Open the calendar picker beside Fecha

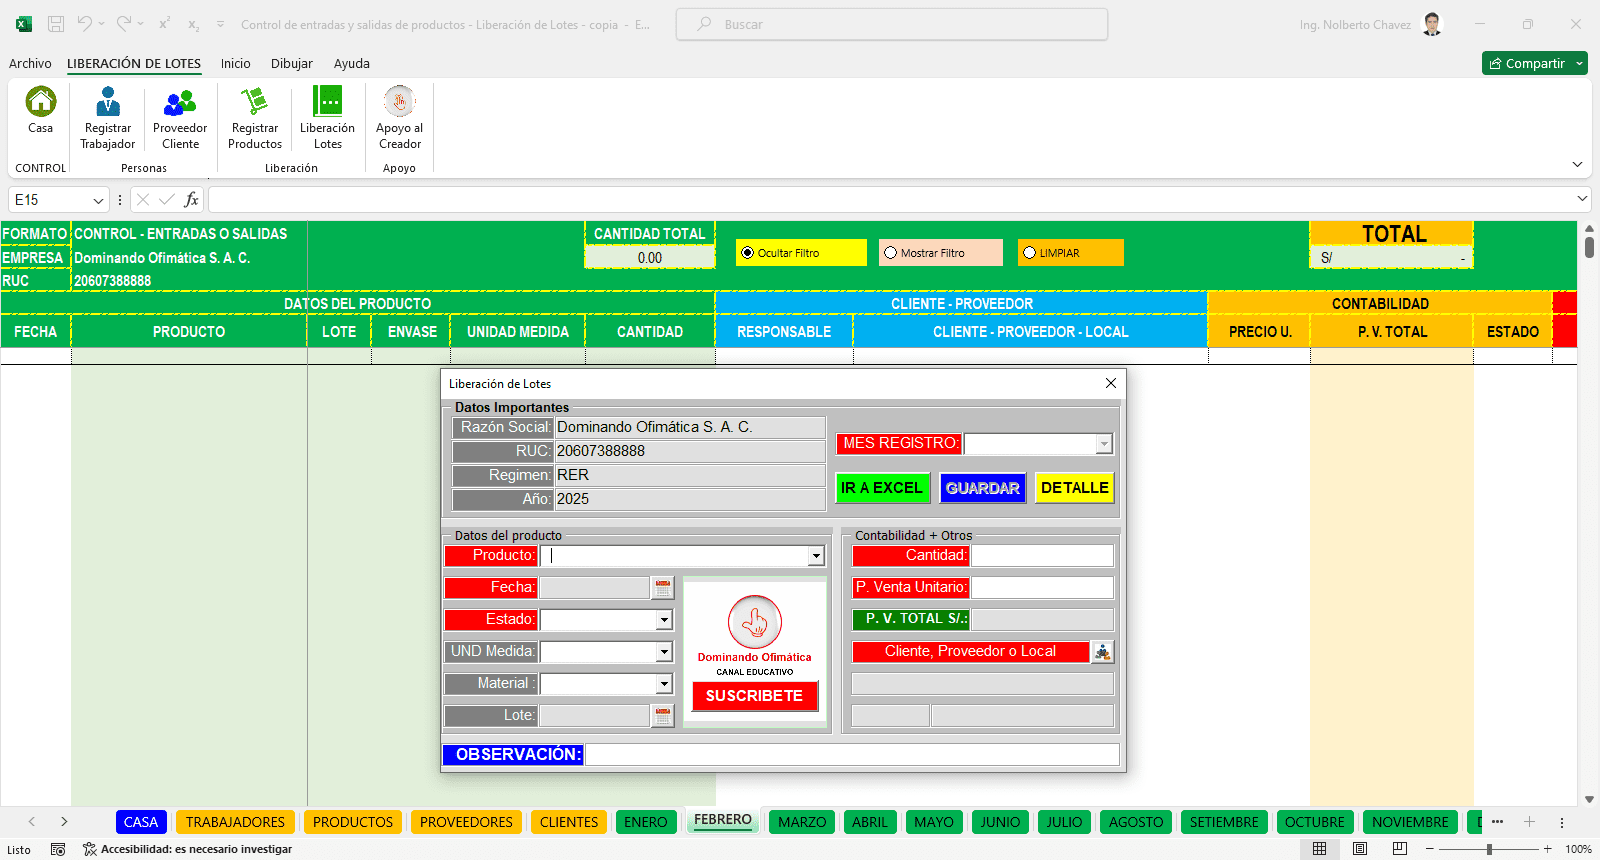point(662,588)
